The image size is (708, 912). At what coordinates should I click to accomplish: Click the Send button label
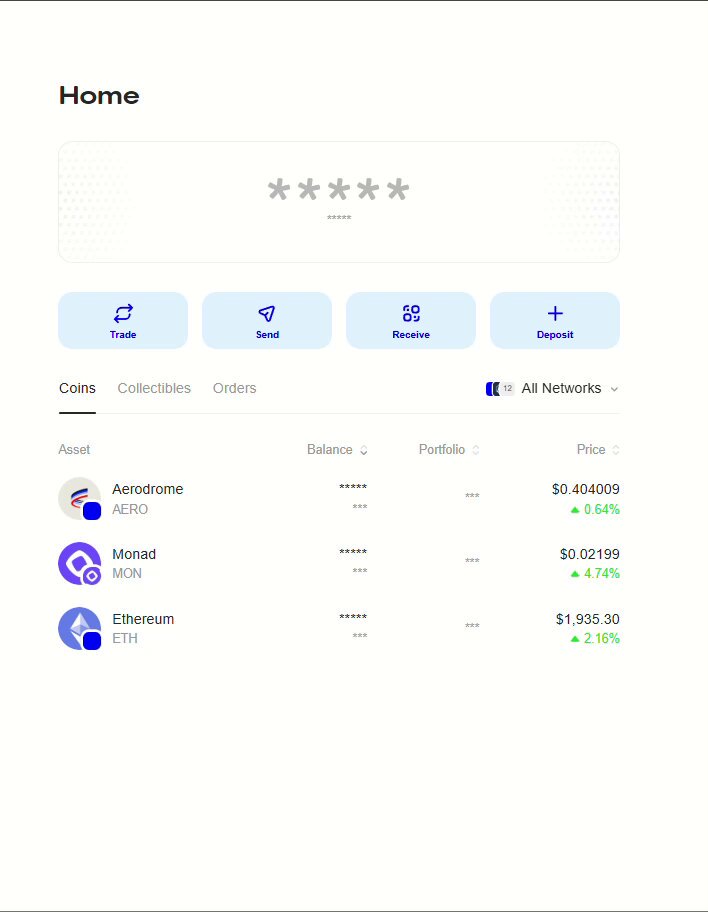click(x=267, y=334)
